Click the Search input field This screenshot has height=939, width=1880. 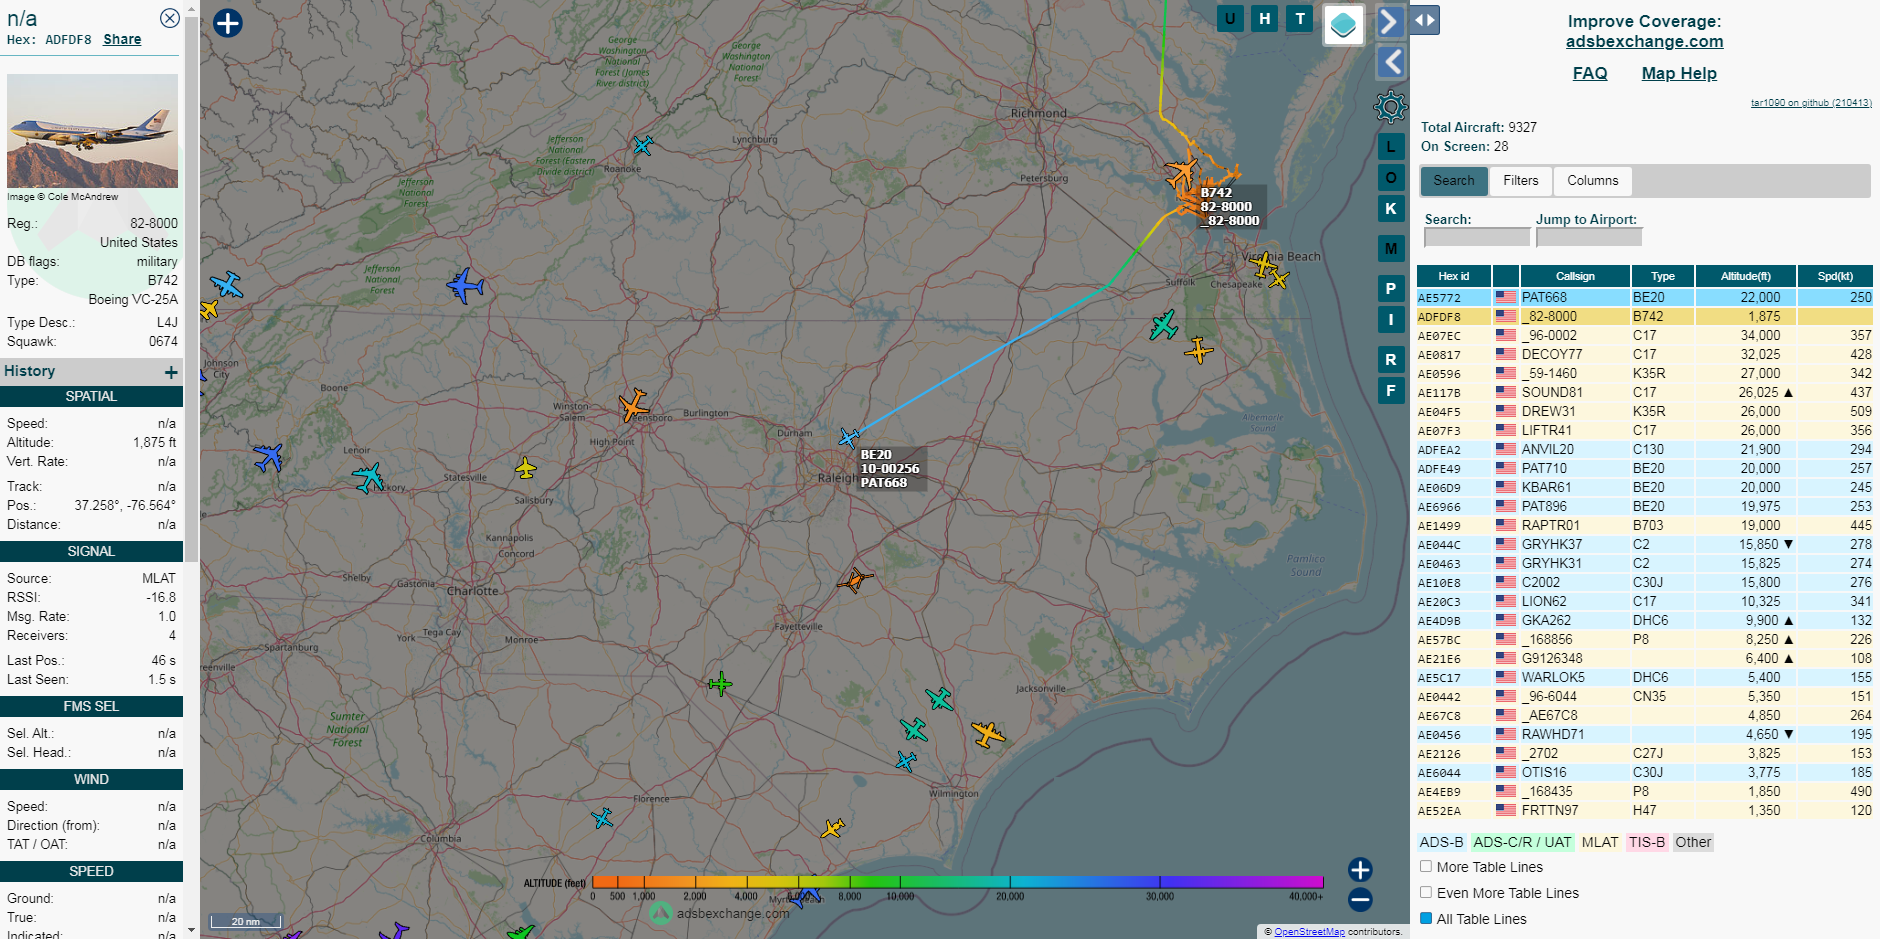coord(1477,237)
